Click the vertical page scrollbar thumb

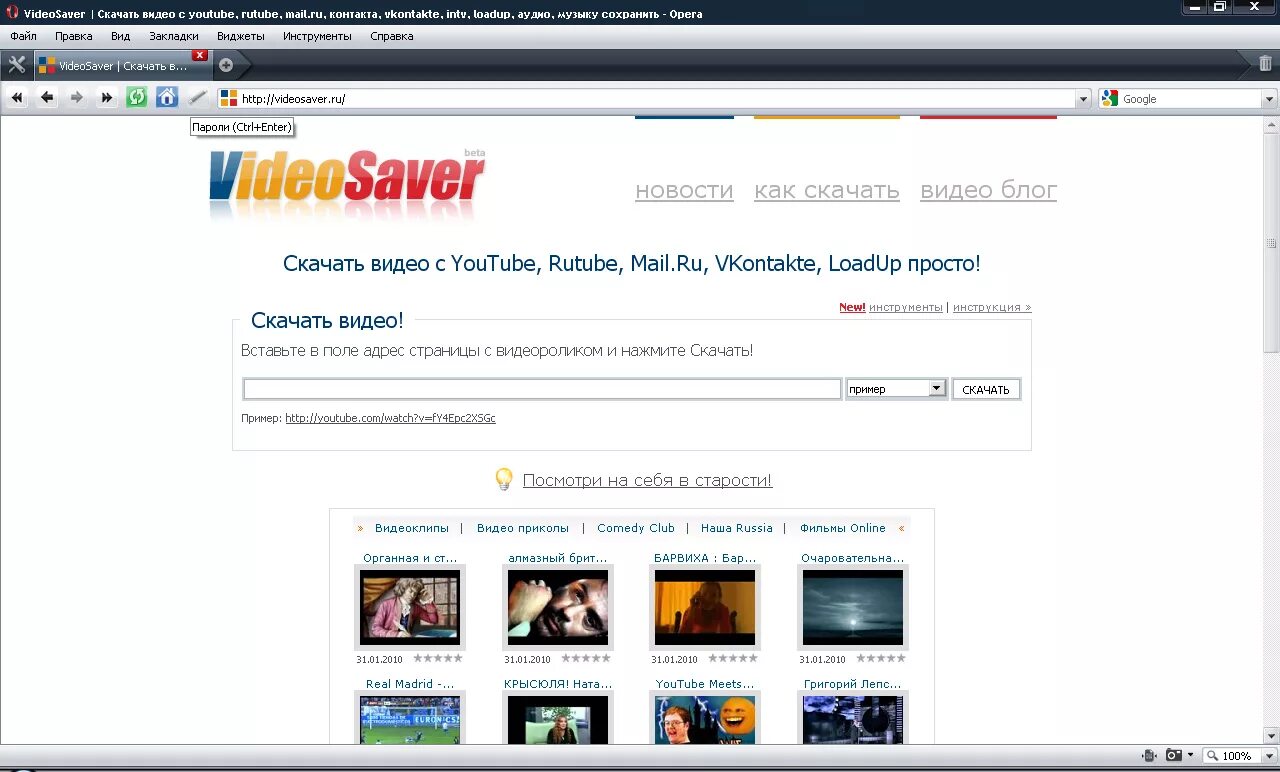tap(1271, 243)
